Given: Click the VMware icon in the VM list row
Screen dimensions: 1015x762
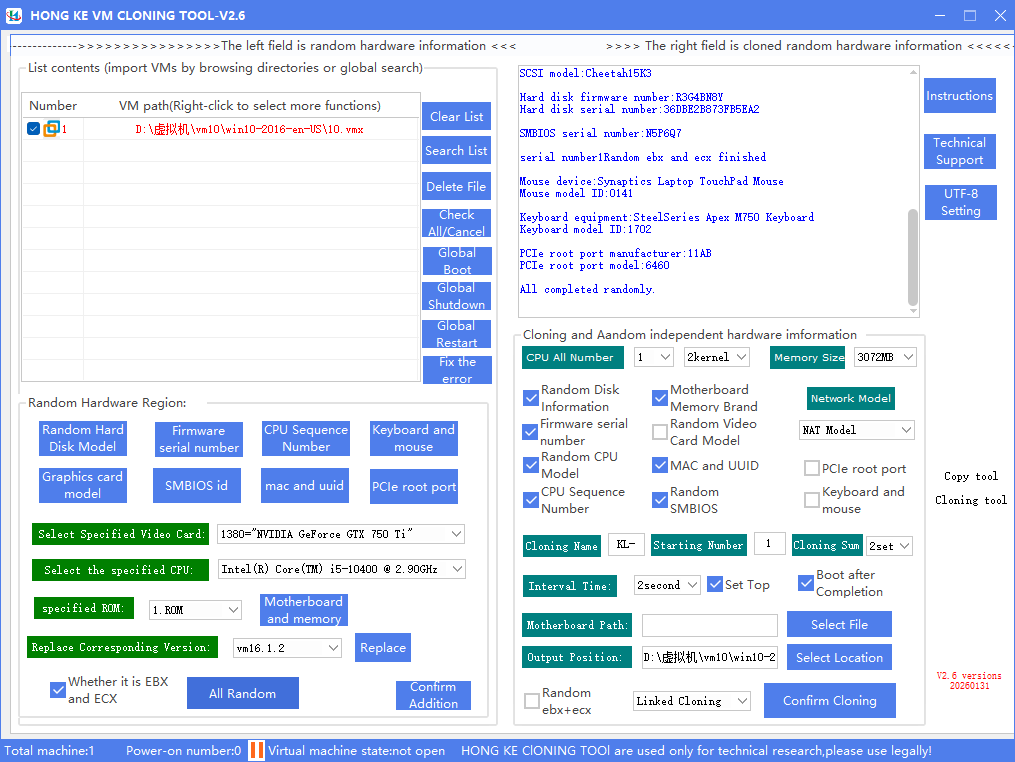Looking at the screenshot, I should (51, 129).
